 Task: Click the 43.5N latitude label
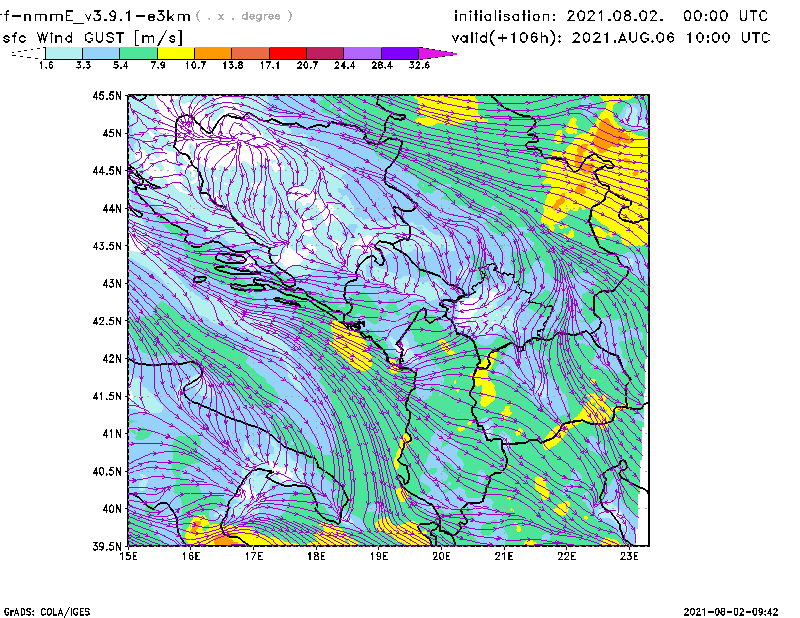[x=107, y=245]
